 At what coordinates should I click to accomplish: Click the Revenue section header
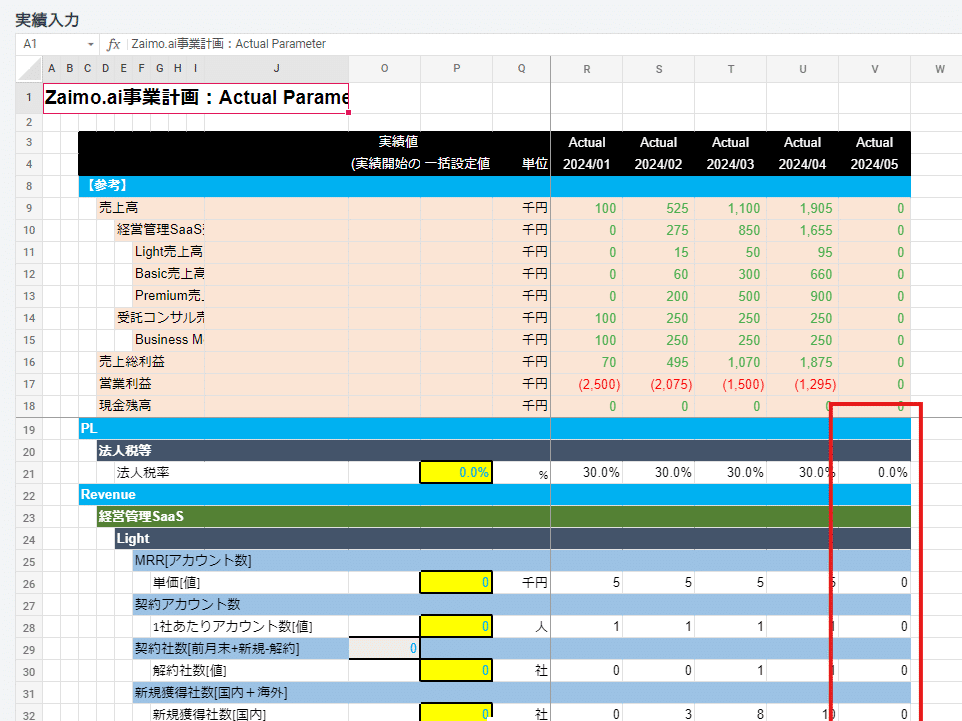(494, 495)
